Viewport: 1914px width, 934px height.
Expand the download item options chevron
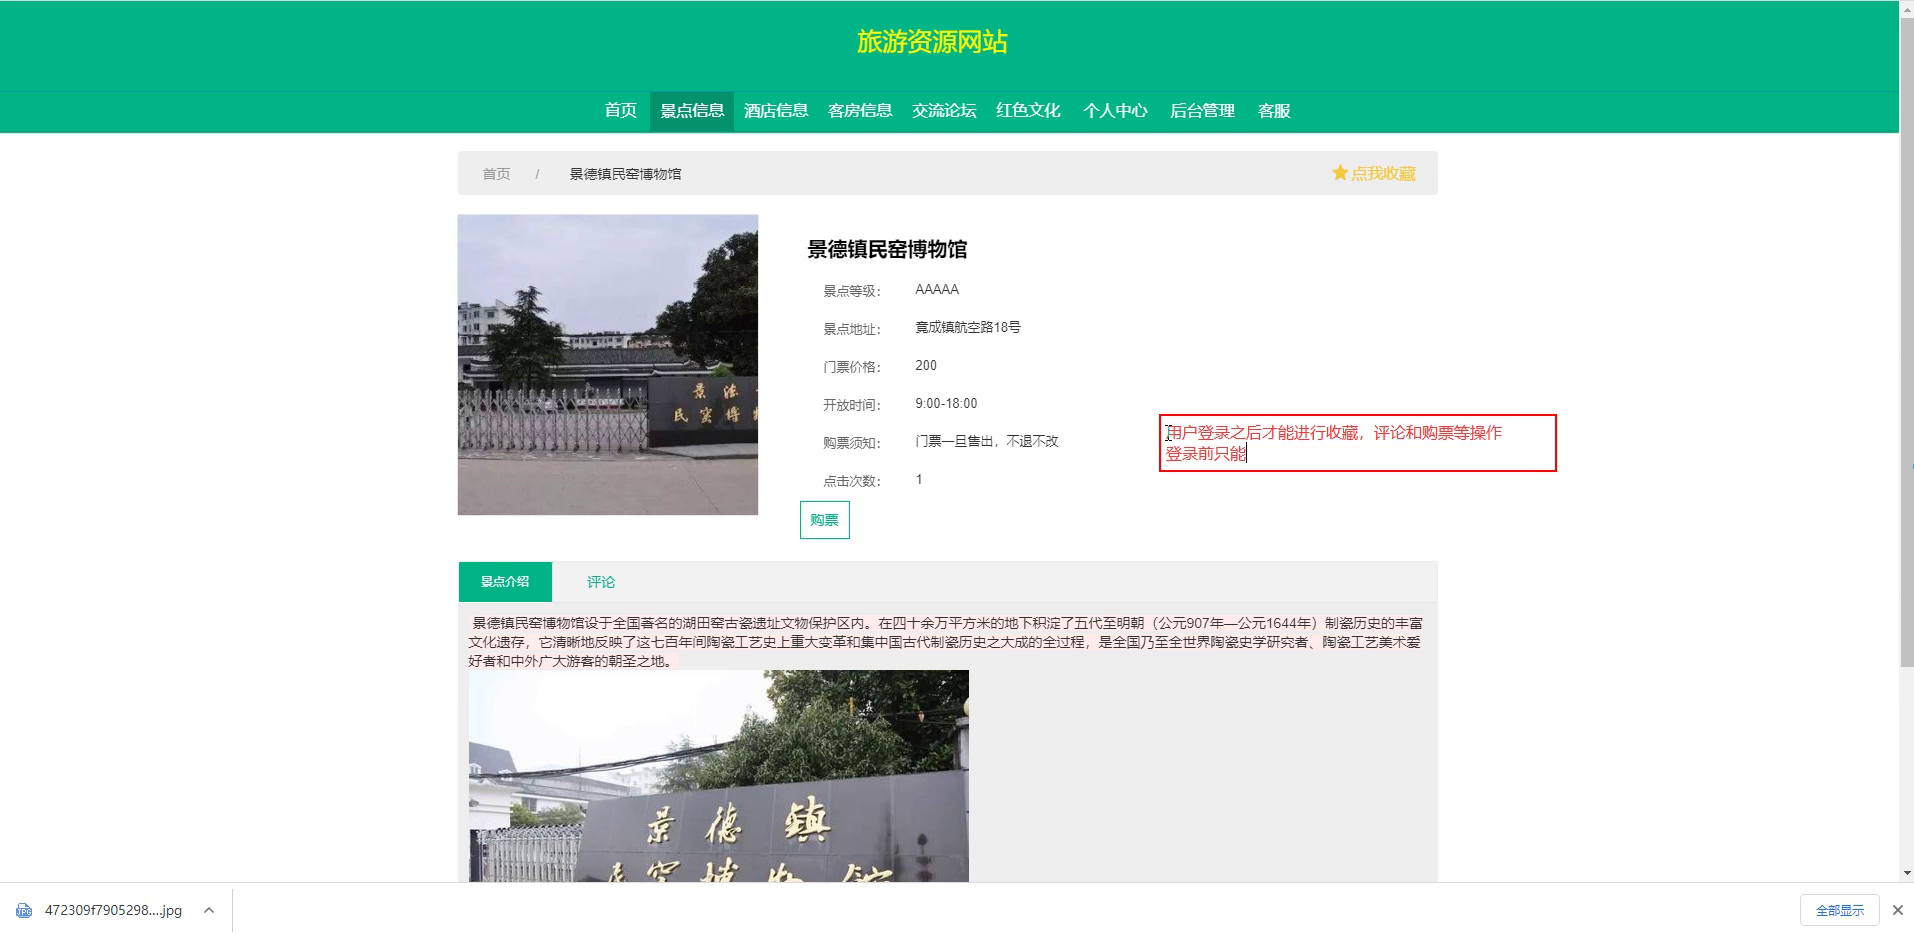tap(208, 910)
